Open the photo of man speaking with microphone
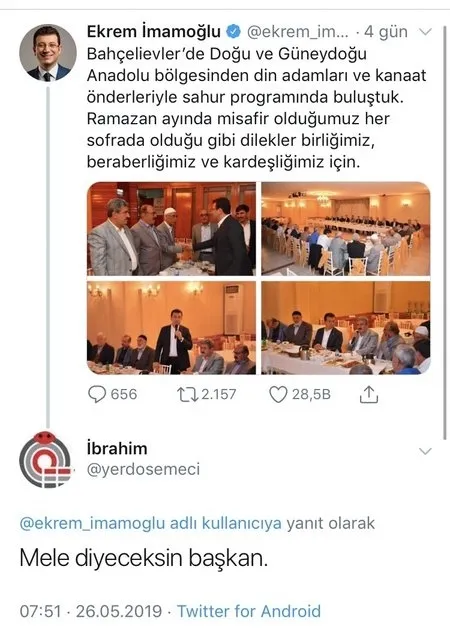 (x=172, y=328)
